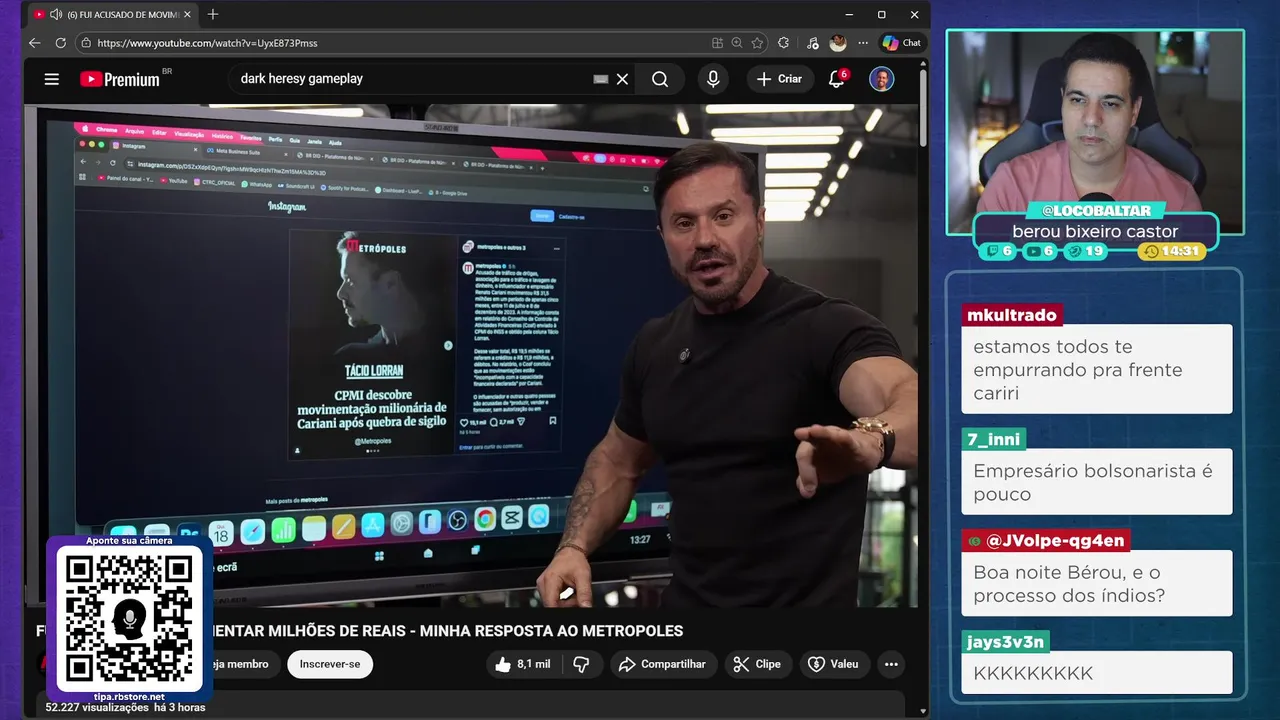Open the YouTube hamburger guide menu
1280x720 pixels.
pos(52,79)
